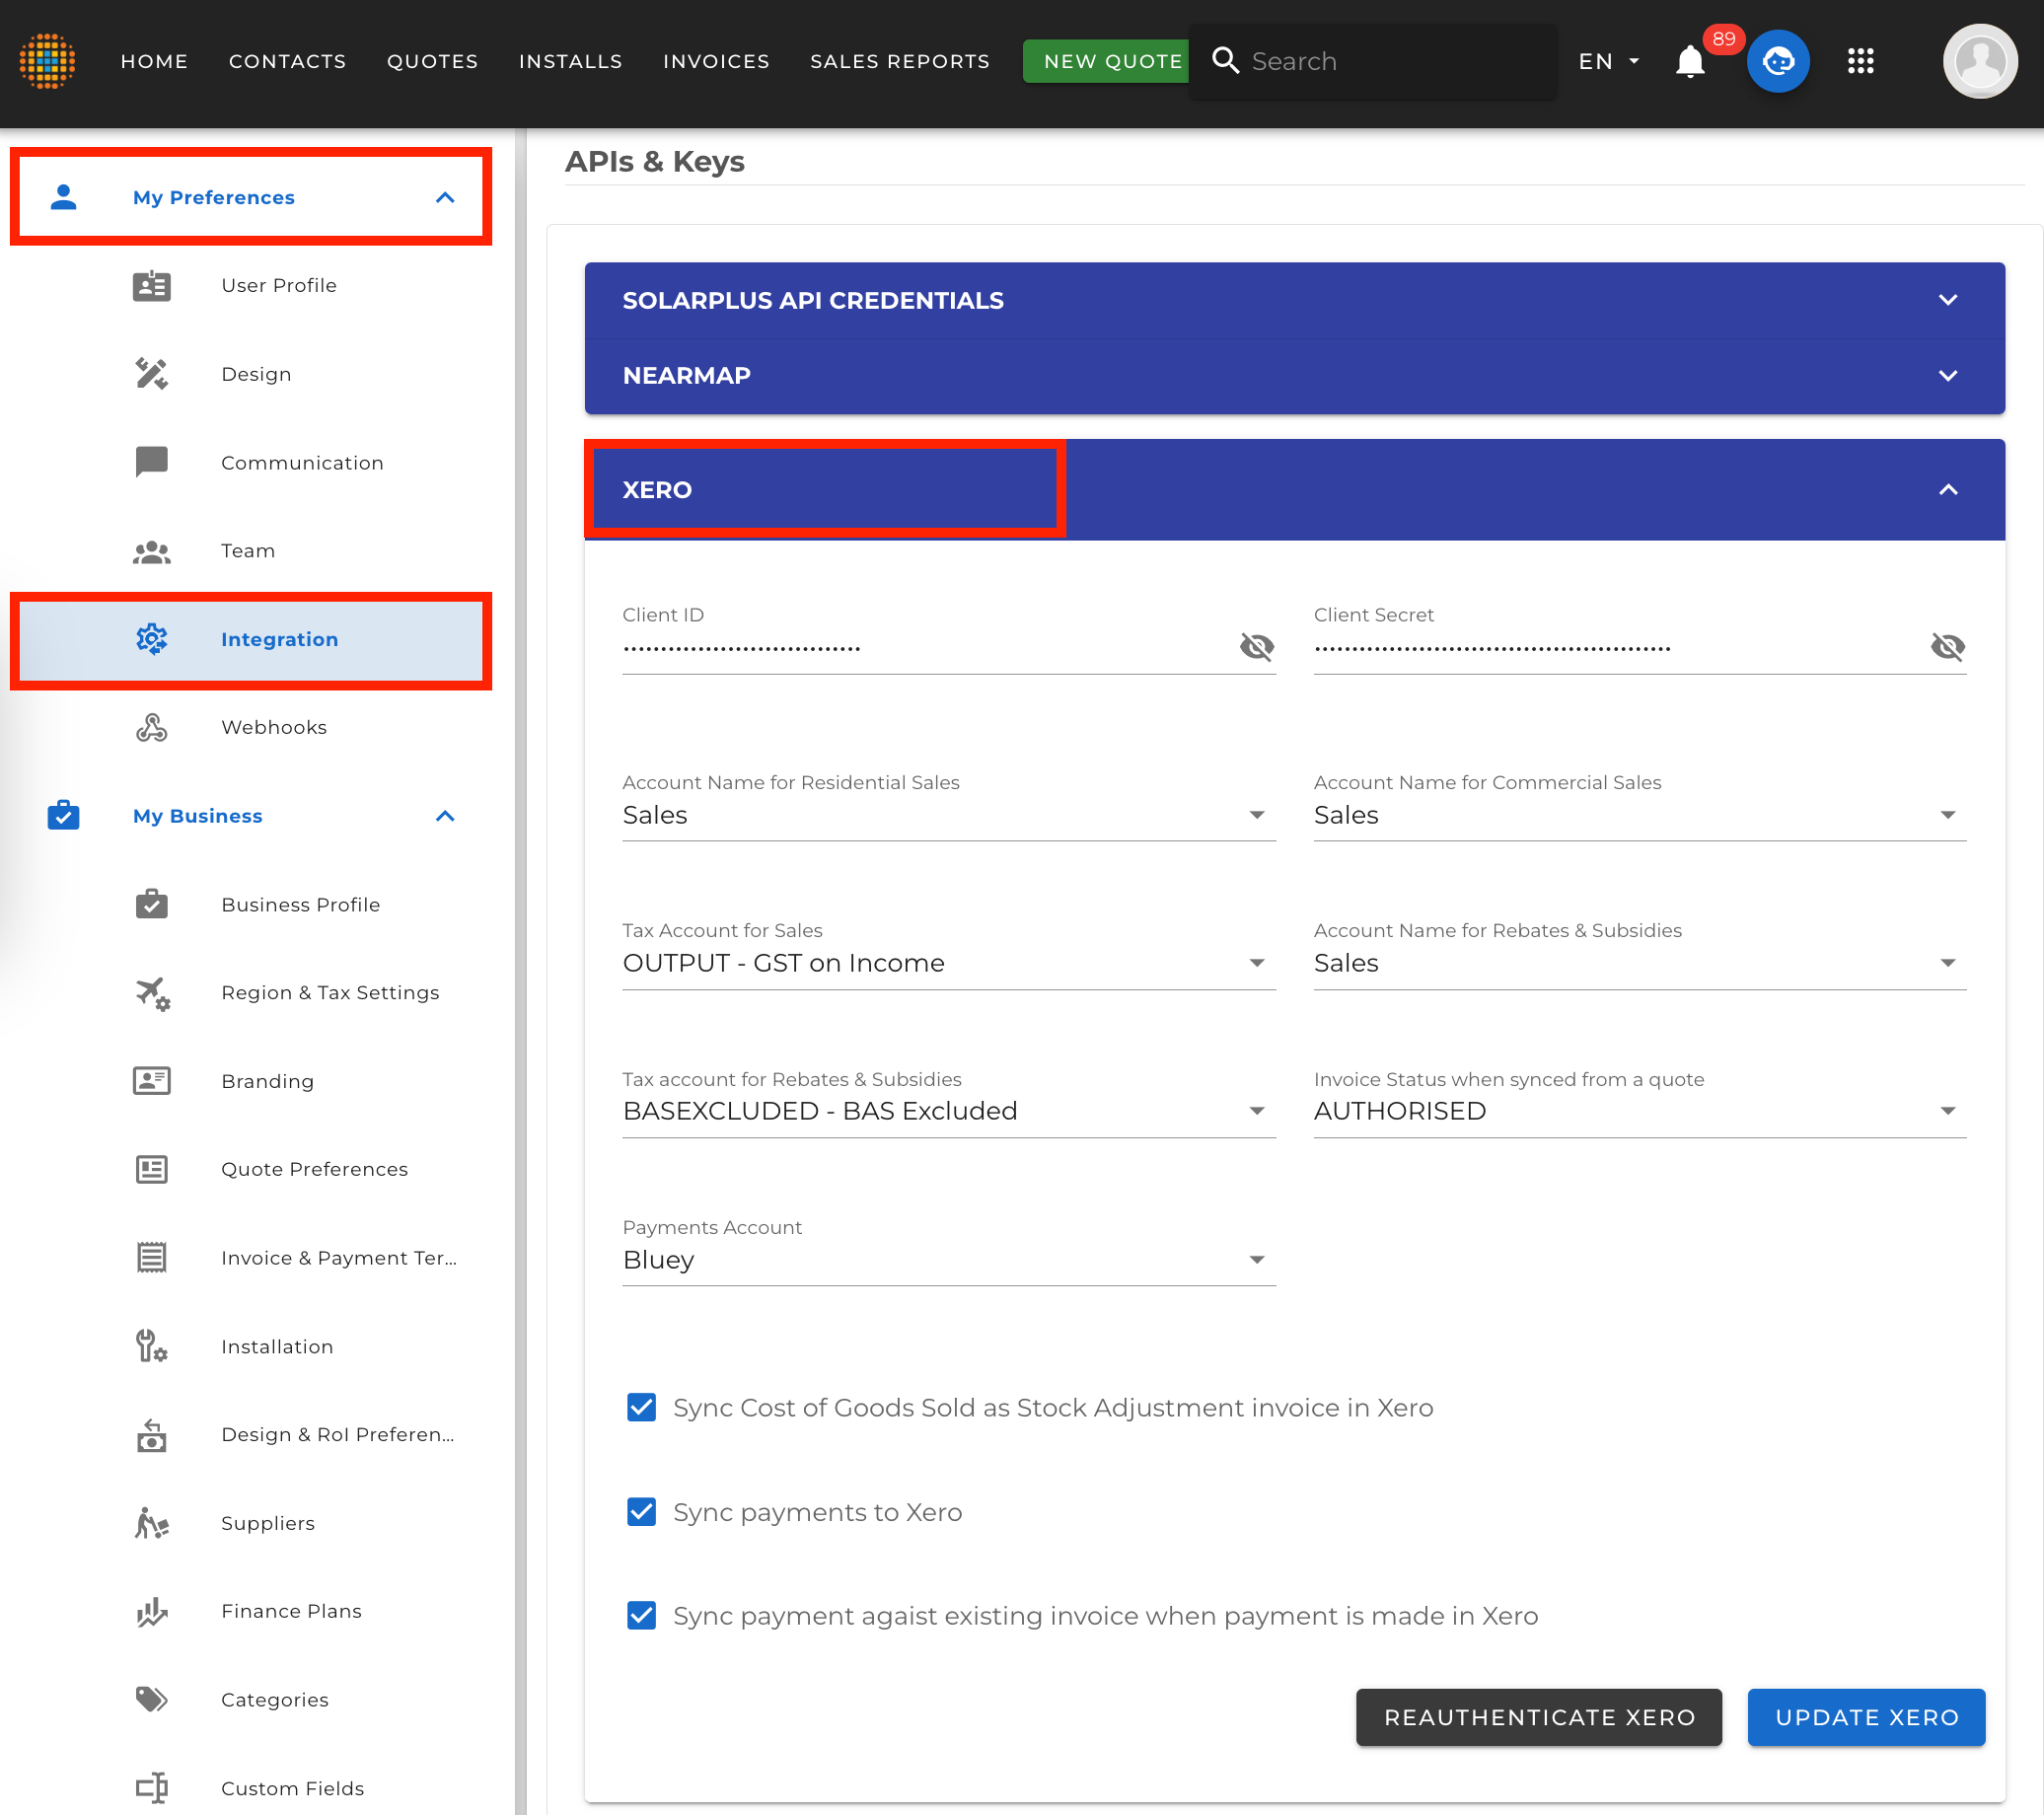Click the Update Xero button
2044x1815 pixels.
coord(1866,1717)
